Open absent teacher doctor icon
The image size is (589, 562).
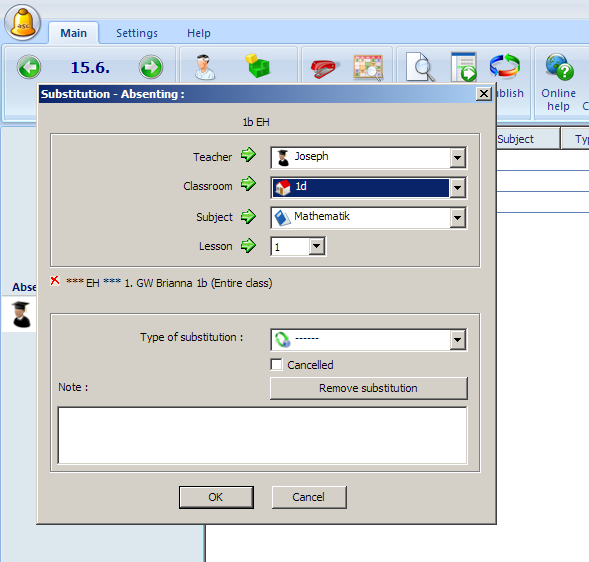[x=205, y=67]
